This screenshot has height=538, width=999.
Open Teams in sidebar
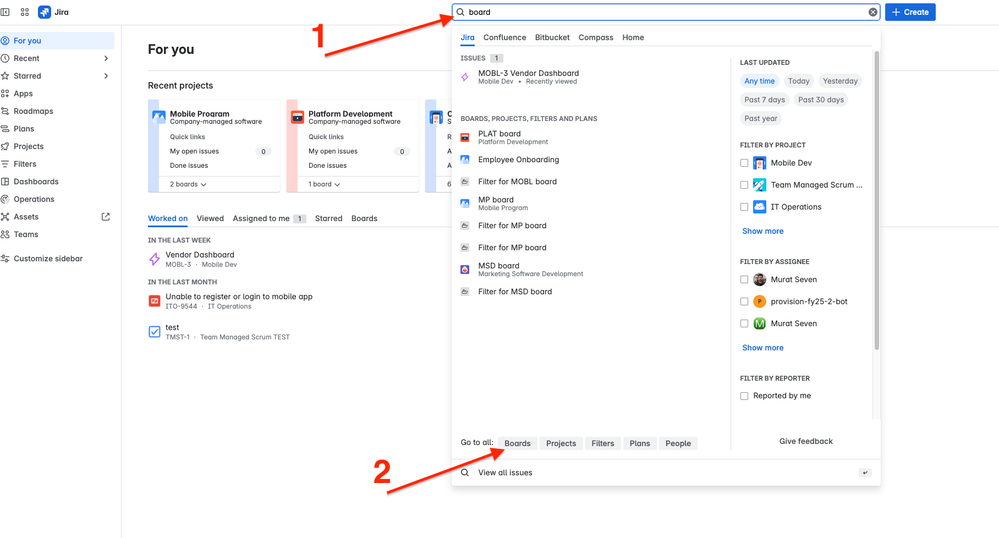pyautogui.click(x=25, y=235)
